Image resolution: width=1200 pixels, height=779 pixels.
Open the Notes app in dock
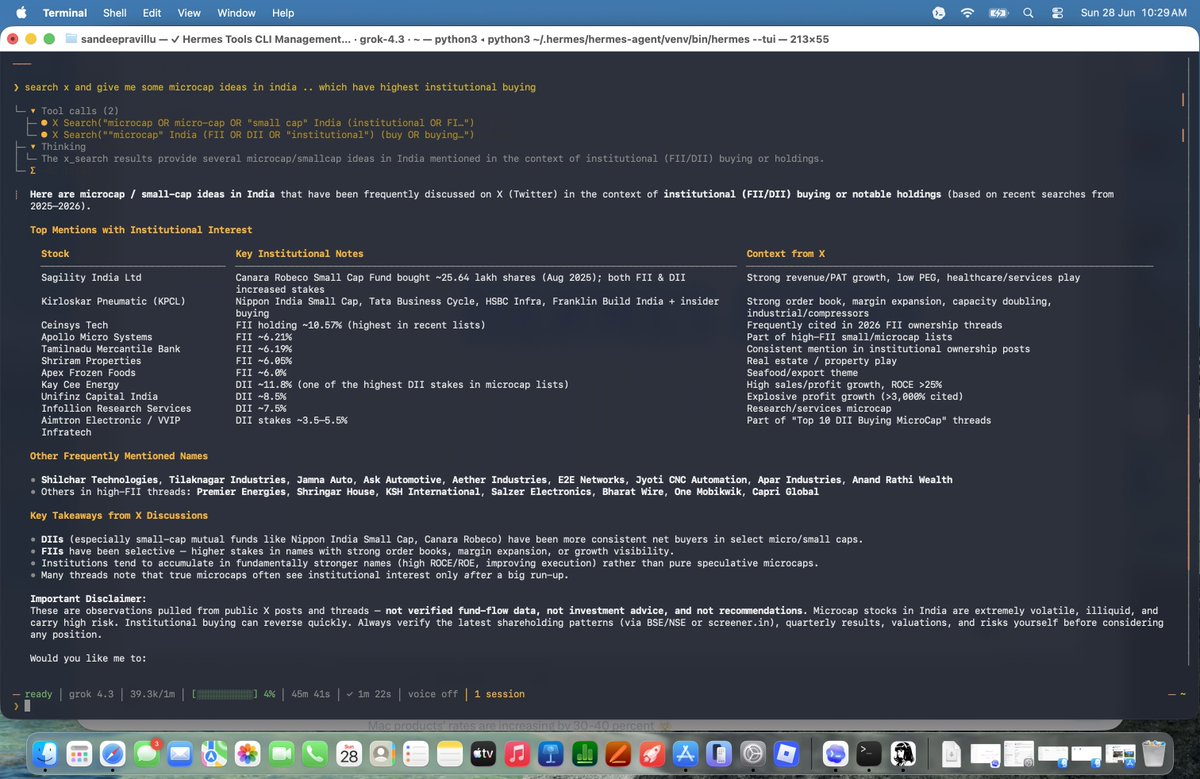[x=450, y=753]
